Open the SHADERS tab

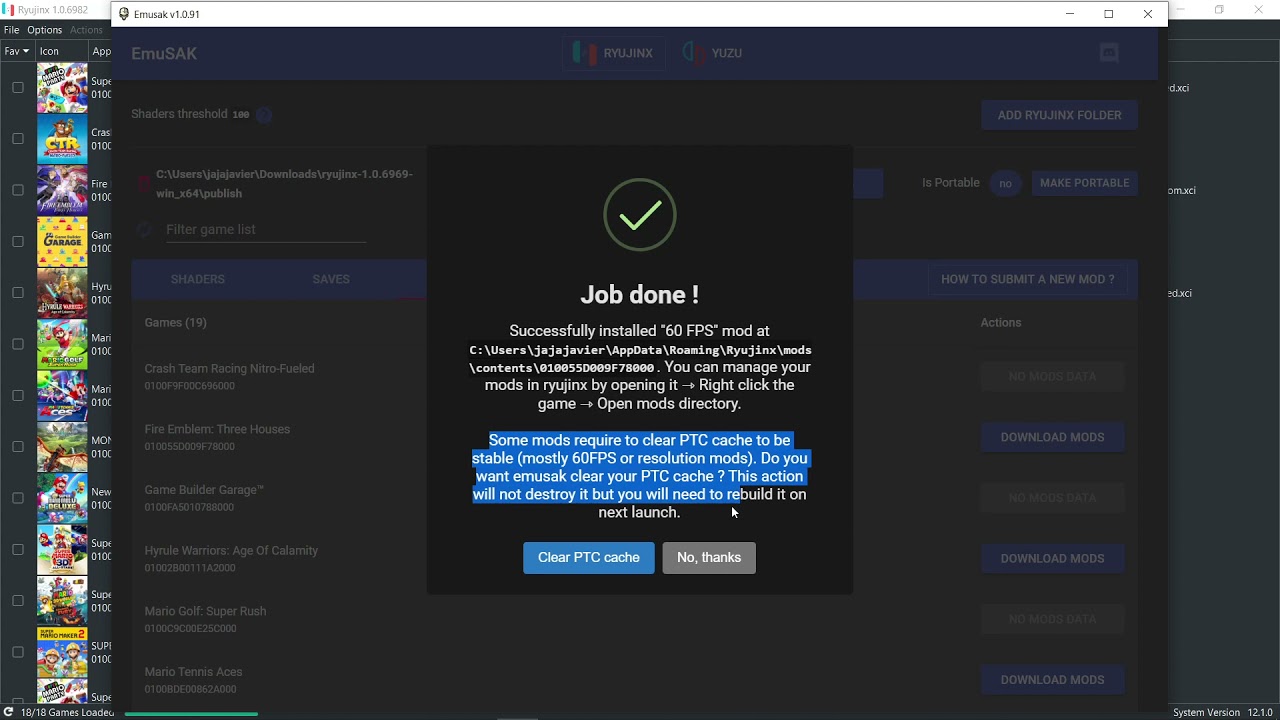pyautogui.click(x=198, y=279)
